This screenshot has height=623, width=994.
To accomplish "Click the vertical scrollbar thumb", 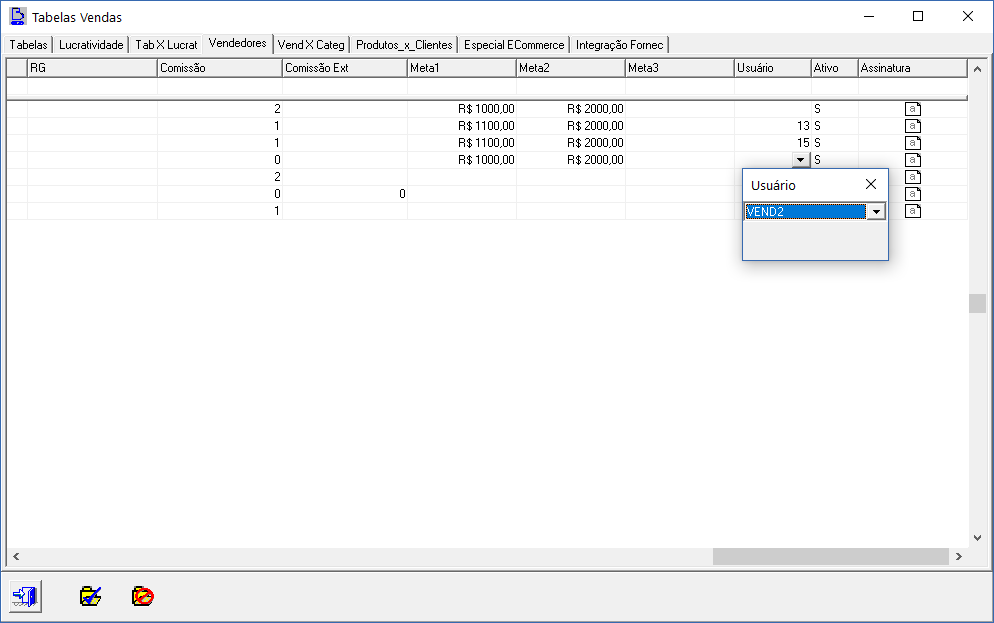I will (977, 304).
